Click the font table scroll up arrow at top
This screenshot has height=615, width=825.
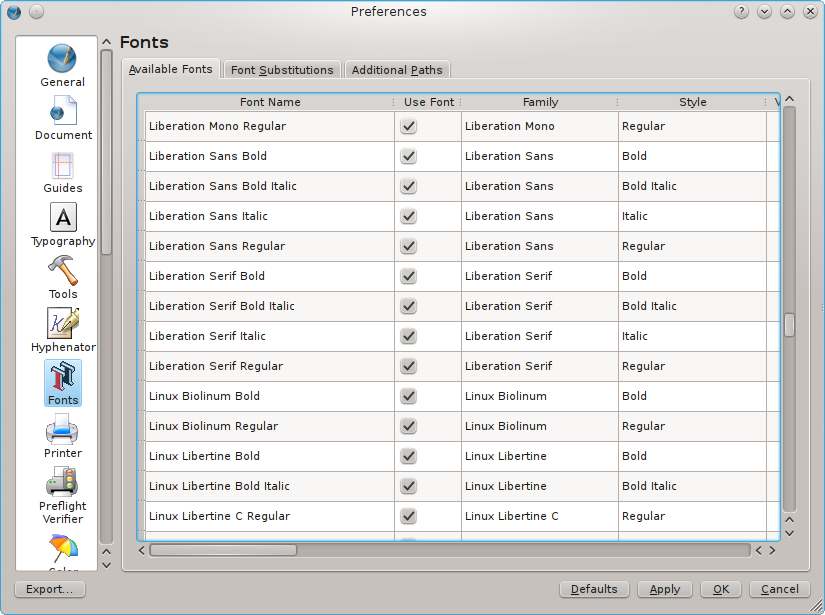pos(789,99)
